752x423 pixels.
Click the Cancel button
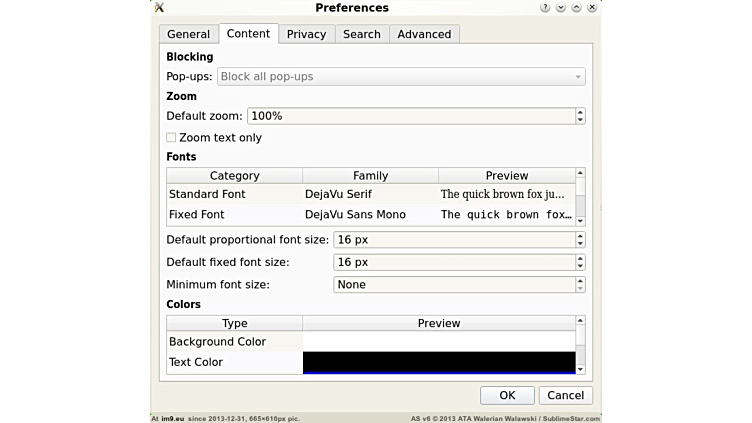(x=566, y=395)
